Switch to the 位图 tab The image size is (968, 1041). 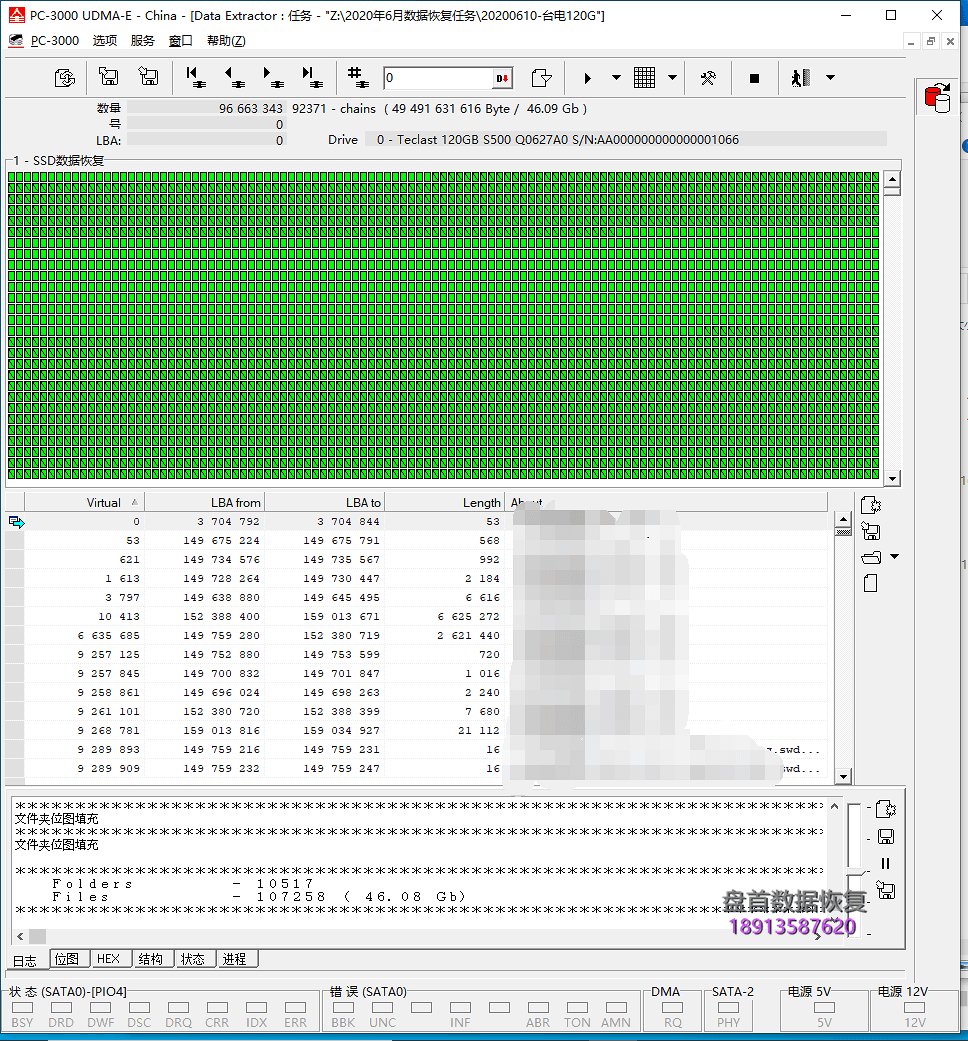click(67, 959)
